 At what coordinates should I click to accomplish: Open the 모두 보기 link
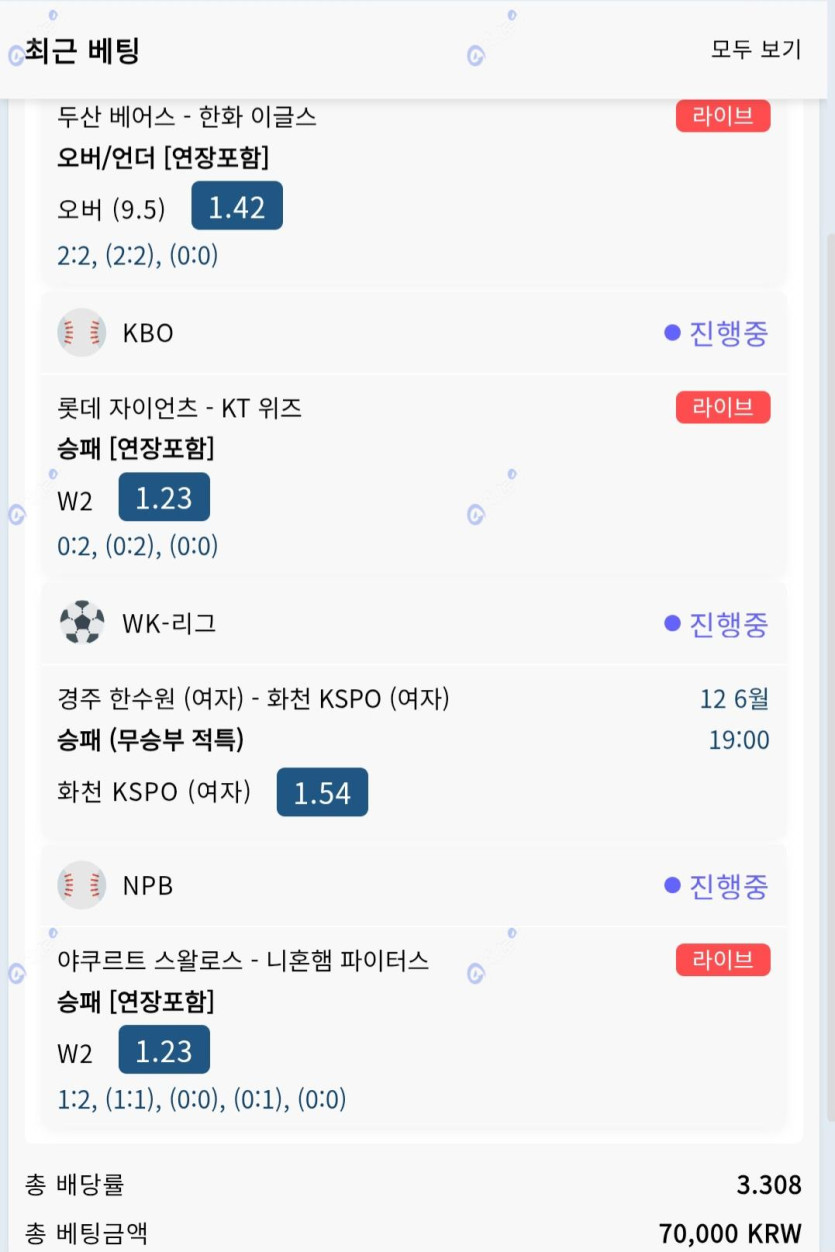point(756,49)
